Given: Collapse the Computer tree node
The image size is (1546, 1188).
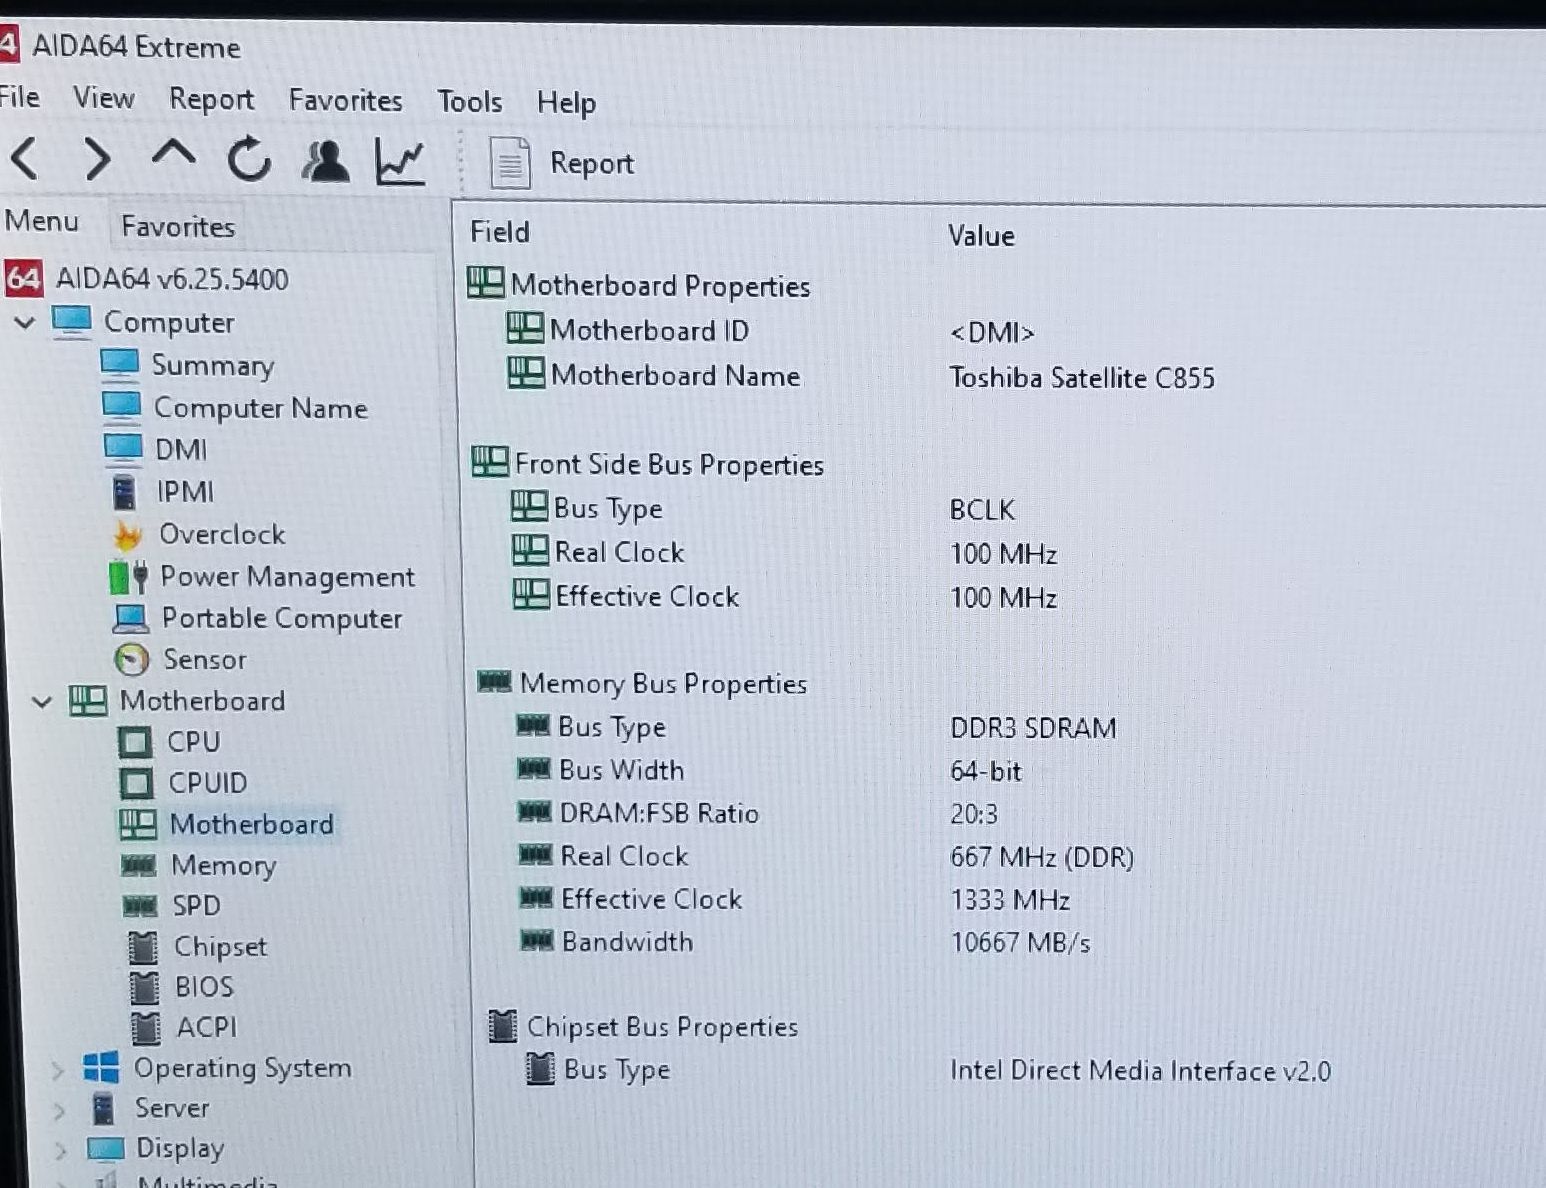Looking at the screenshot, I should [x=25, y=323].
